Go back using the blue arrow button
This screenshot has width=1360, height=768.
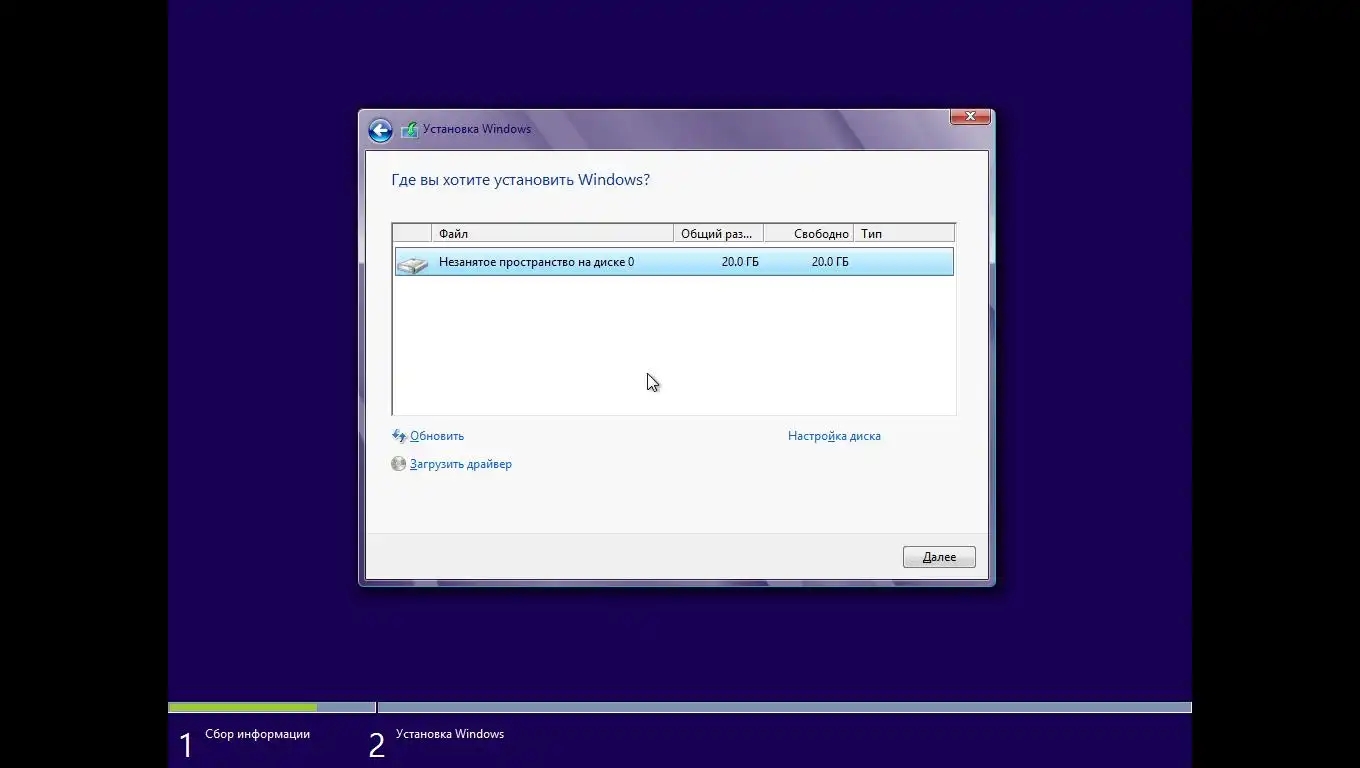(x=380, y=130)
